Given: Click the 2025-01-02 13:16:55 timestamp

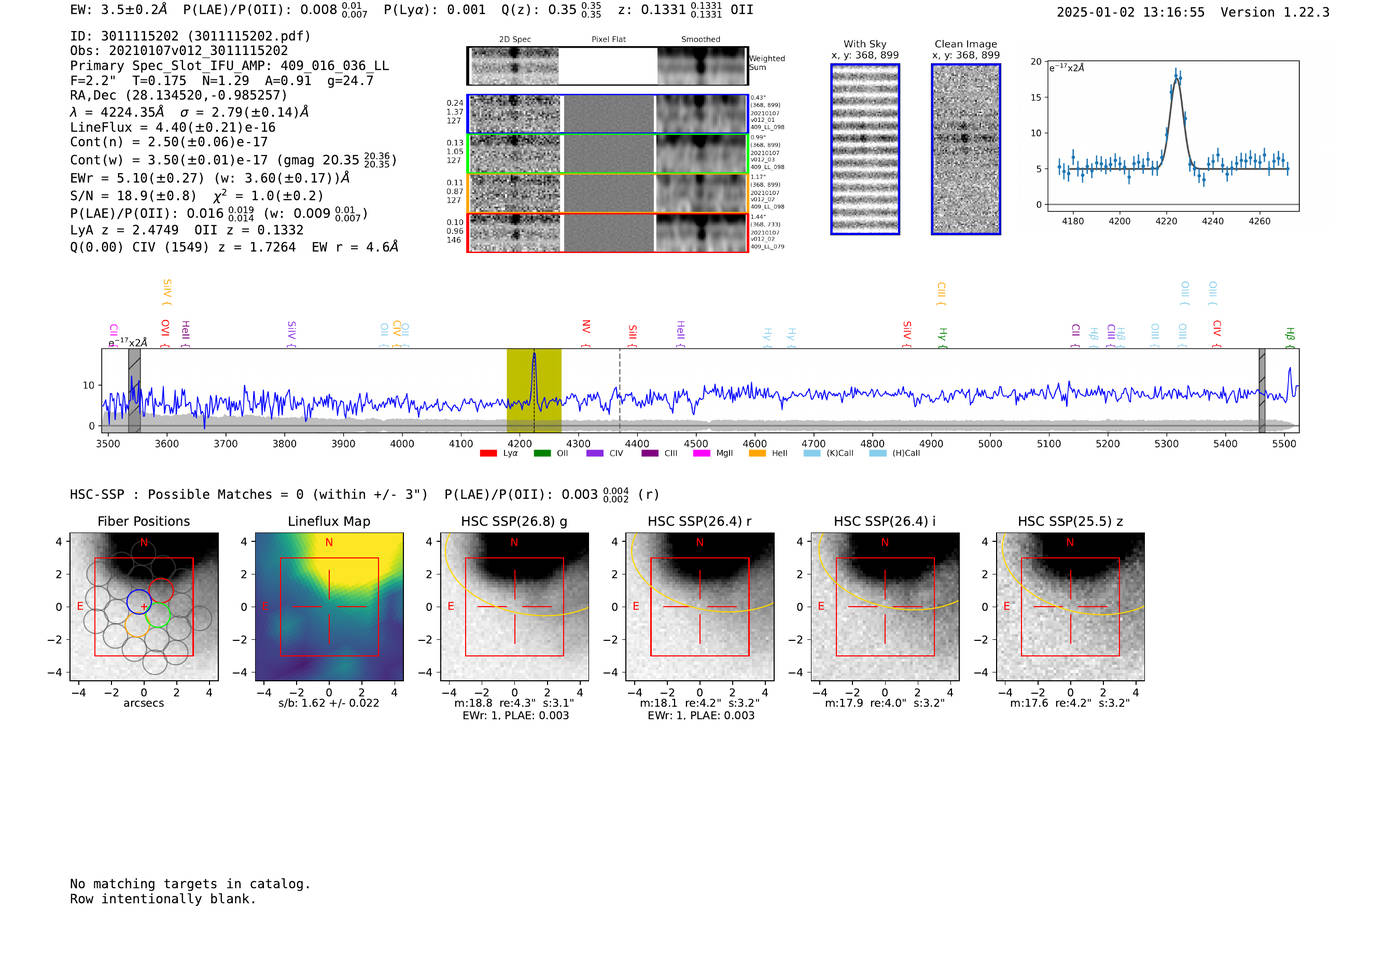Looking at the screenshot, I should 1131,12.
